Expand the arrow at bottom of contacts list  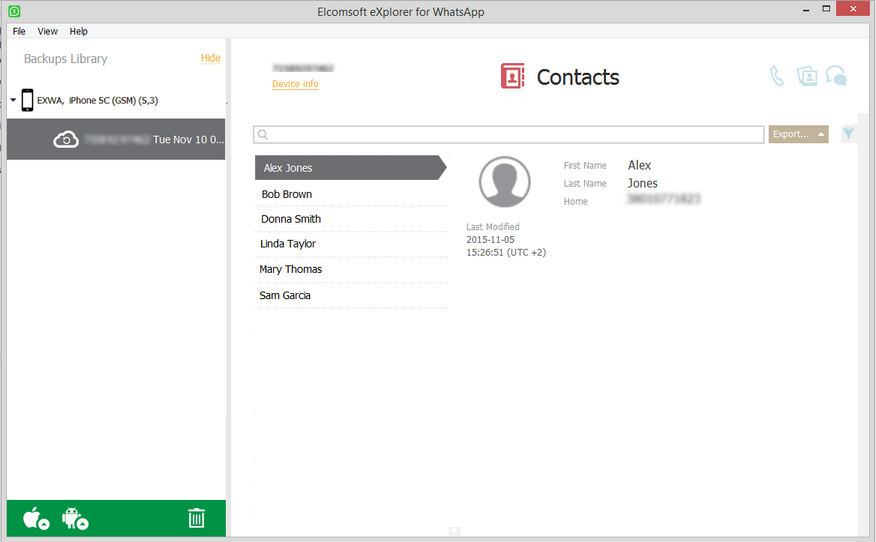pos(454,531)
